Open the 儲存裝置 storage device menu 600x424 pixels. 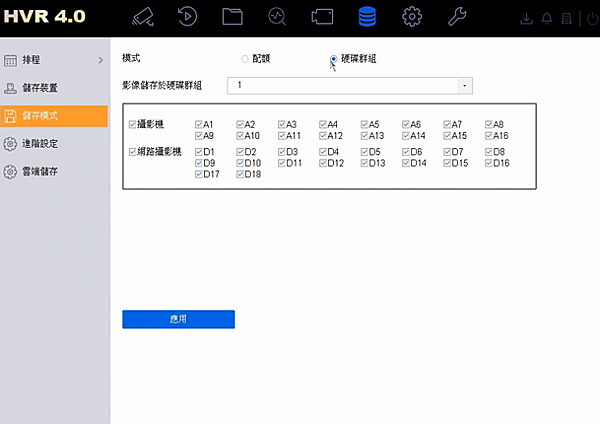54,88
